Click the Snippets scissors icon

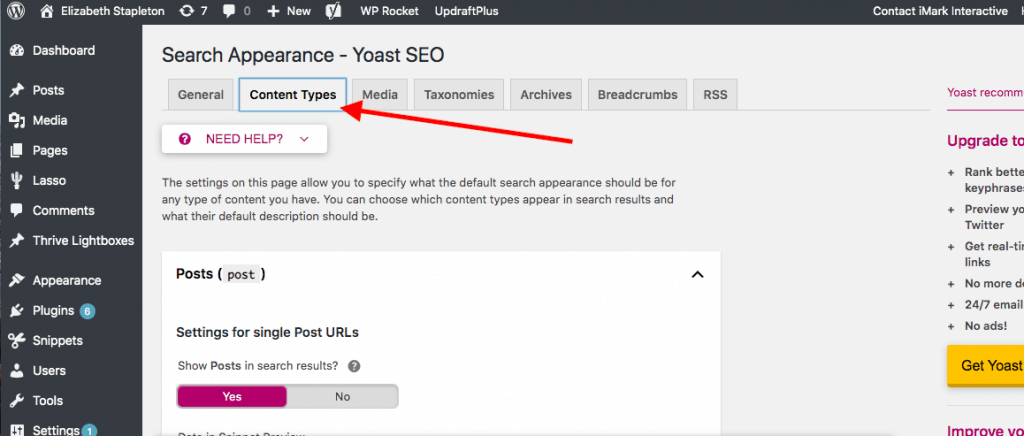(x=17, y=341)
